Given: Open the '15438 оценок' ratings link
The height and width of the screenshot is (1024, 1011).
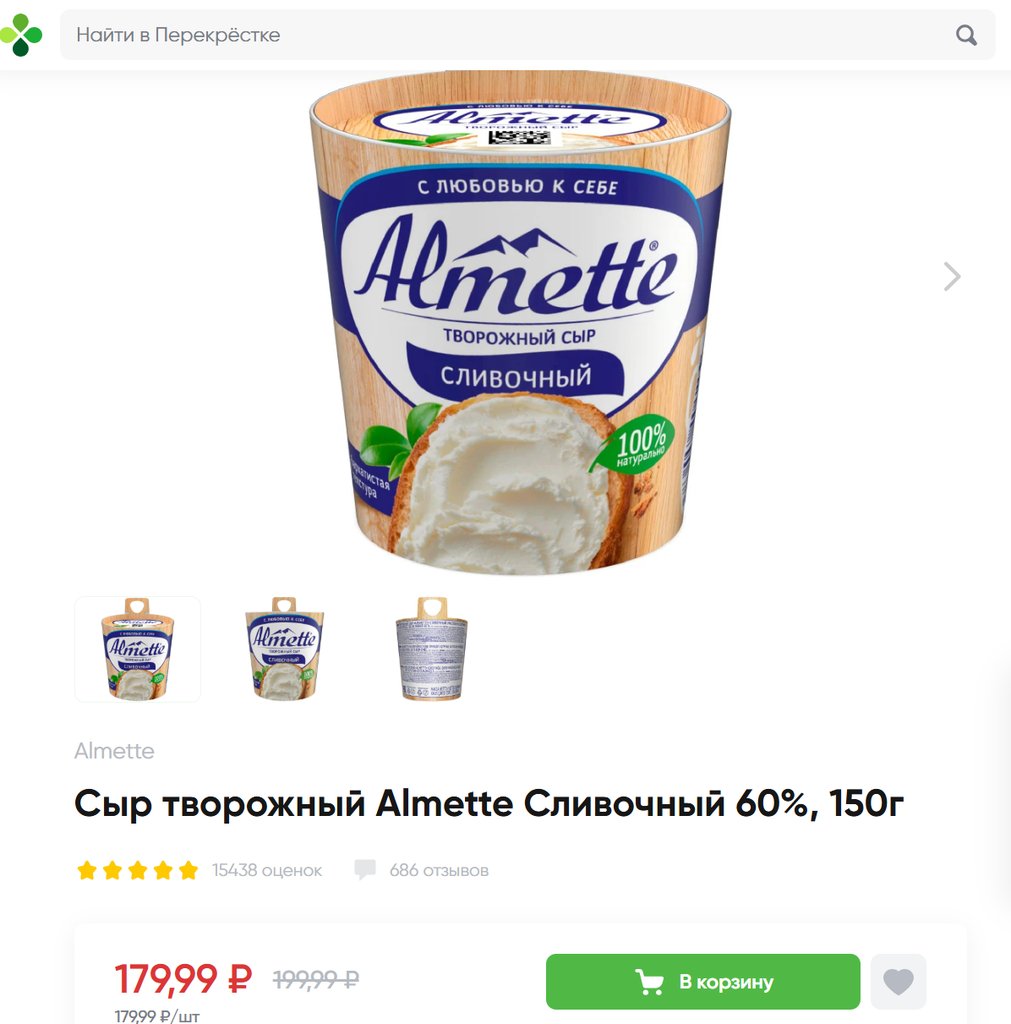Looking at the screenshot, I should point(266,871).
